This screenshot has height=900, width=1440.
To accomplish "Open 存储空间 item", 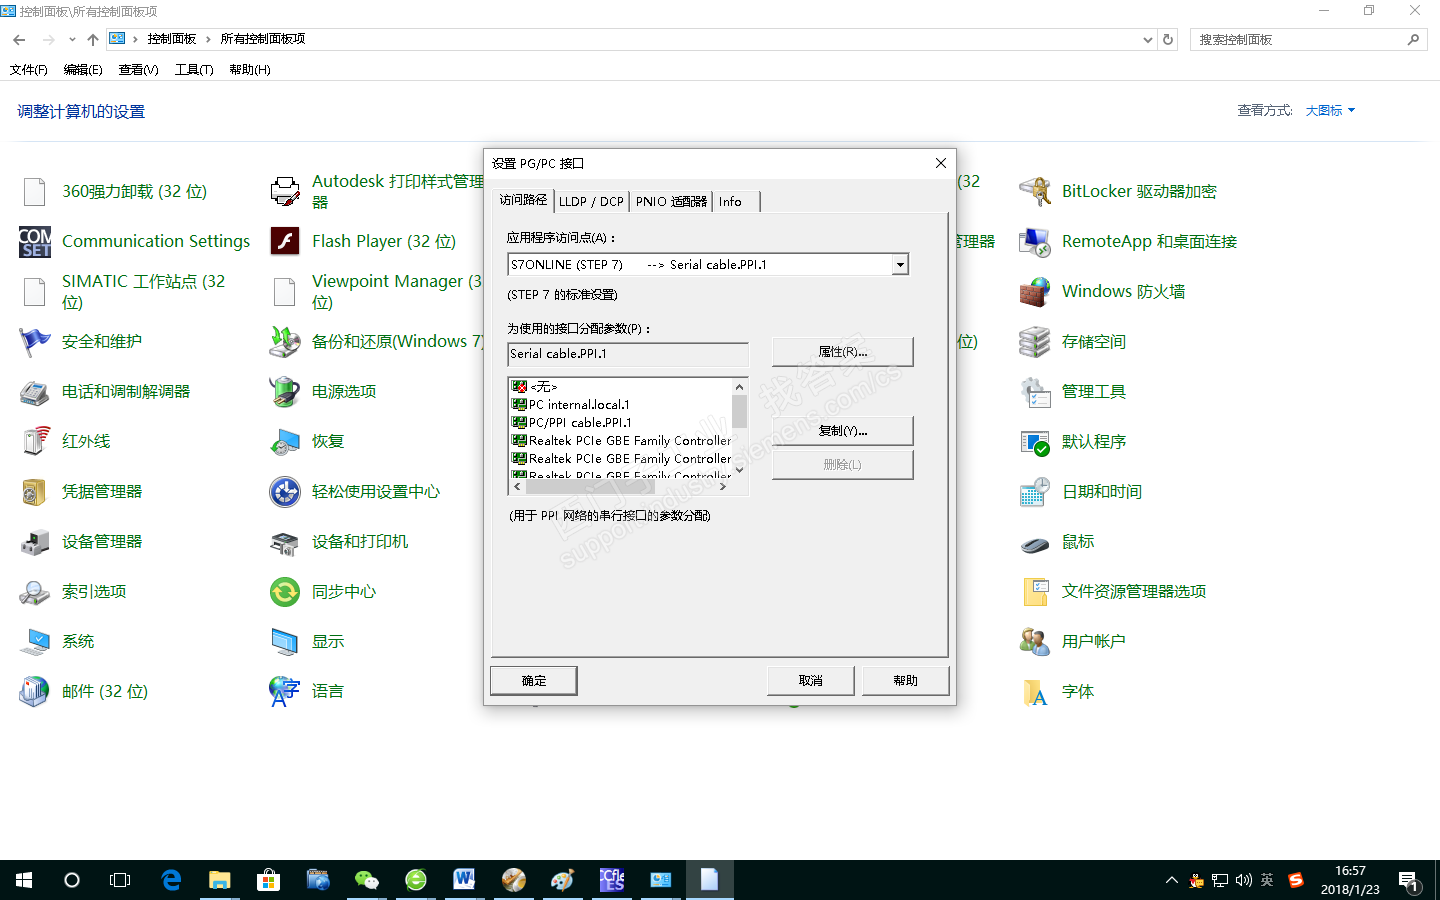I will coord(1073,341).
